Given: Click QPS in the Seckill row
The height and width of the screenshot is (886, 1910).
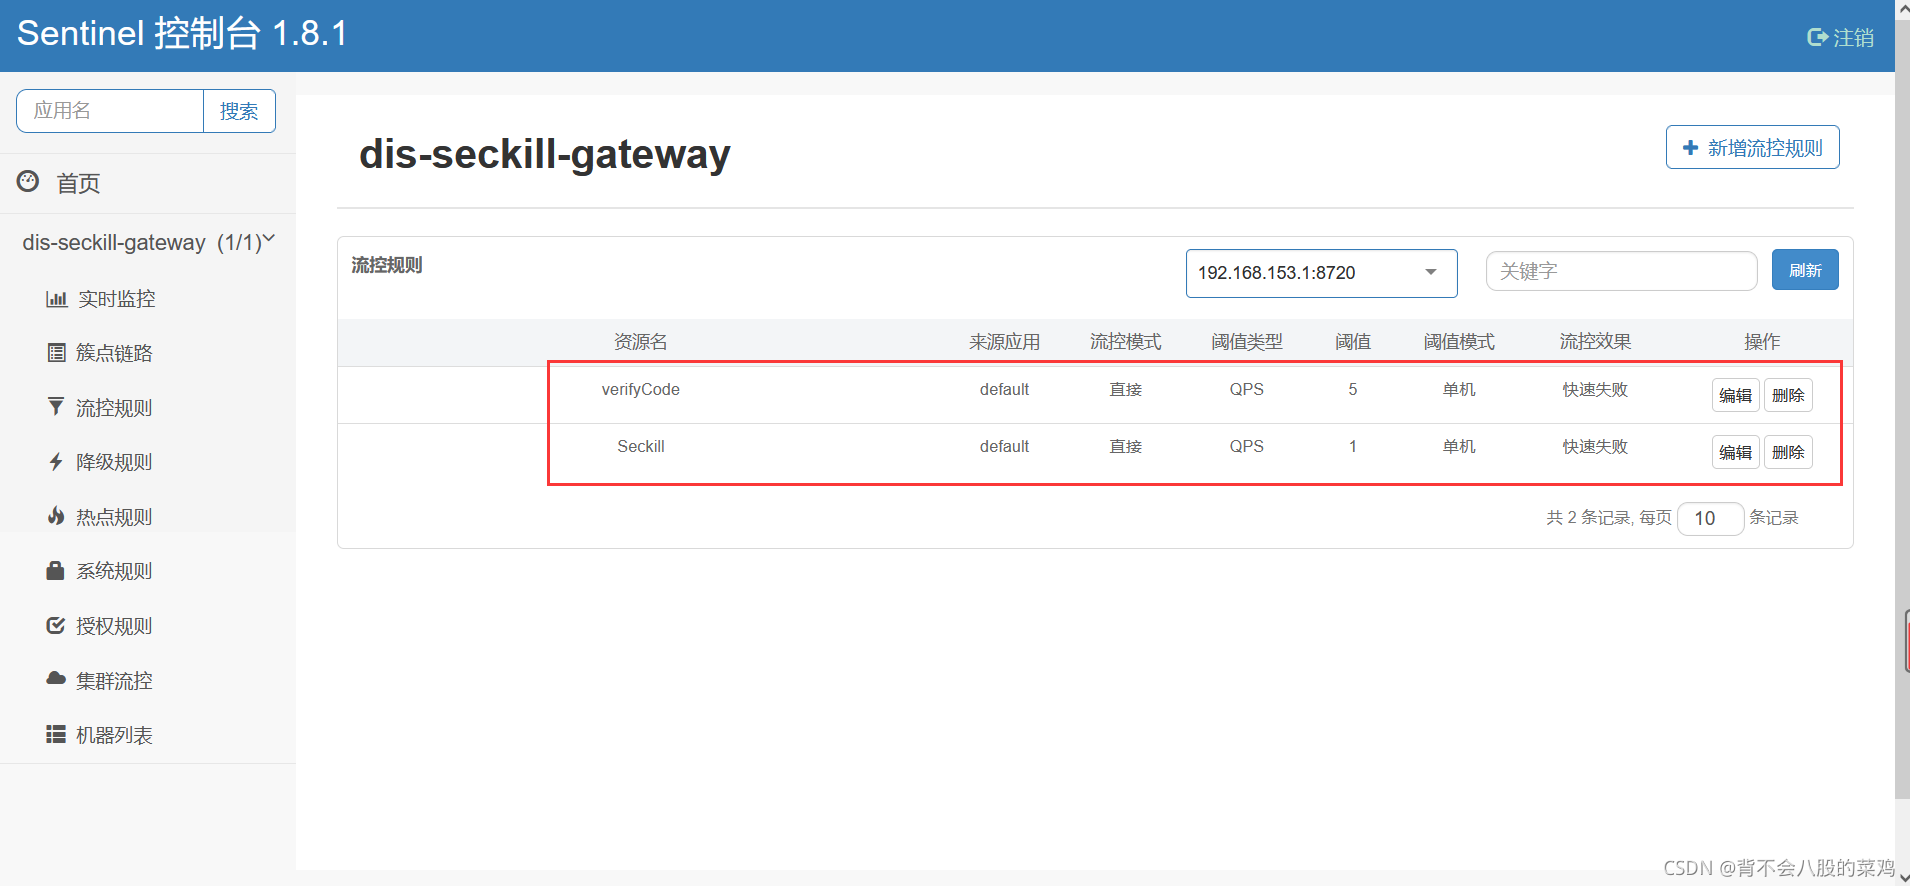Looking at the screenshot, I should coord(1246,447).
